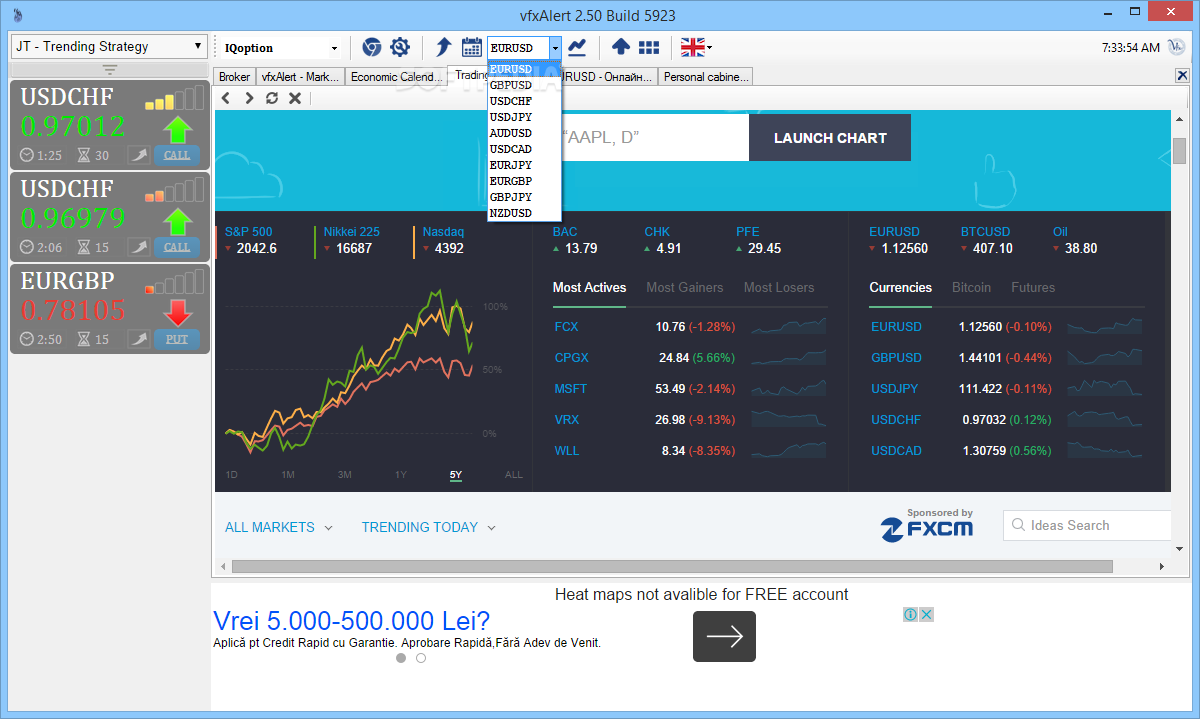Open the JT - Trending Strategy dropdown

tap(109, 46)
